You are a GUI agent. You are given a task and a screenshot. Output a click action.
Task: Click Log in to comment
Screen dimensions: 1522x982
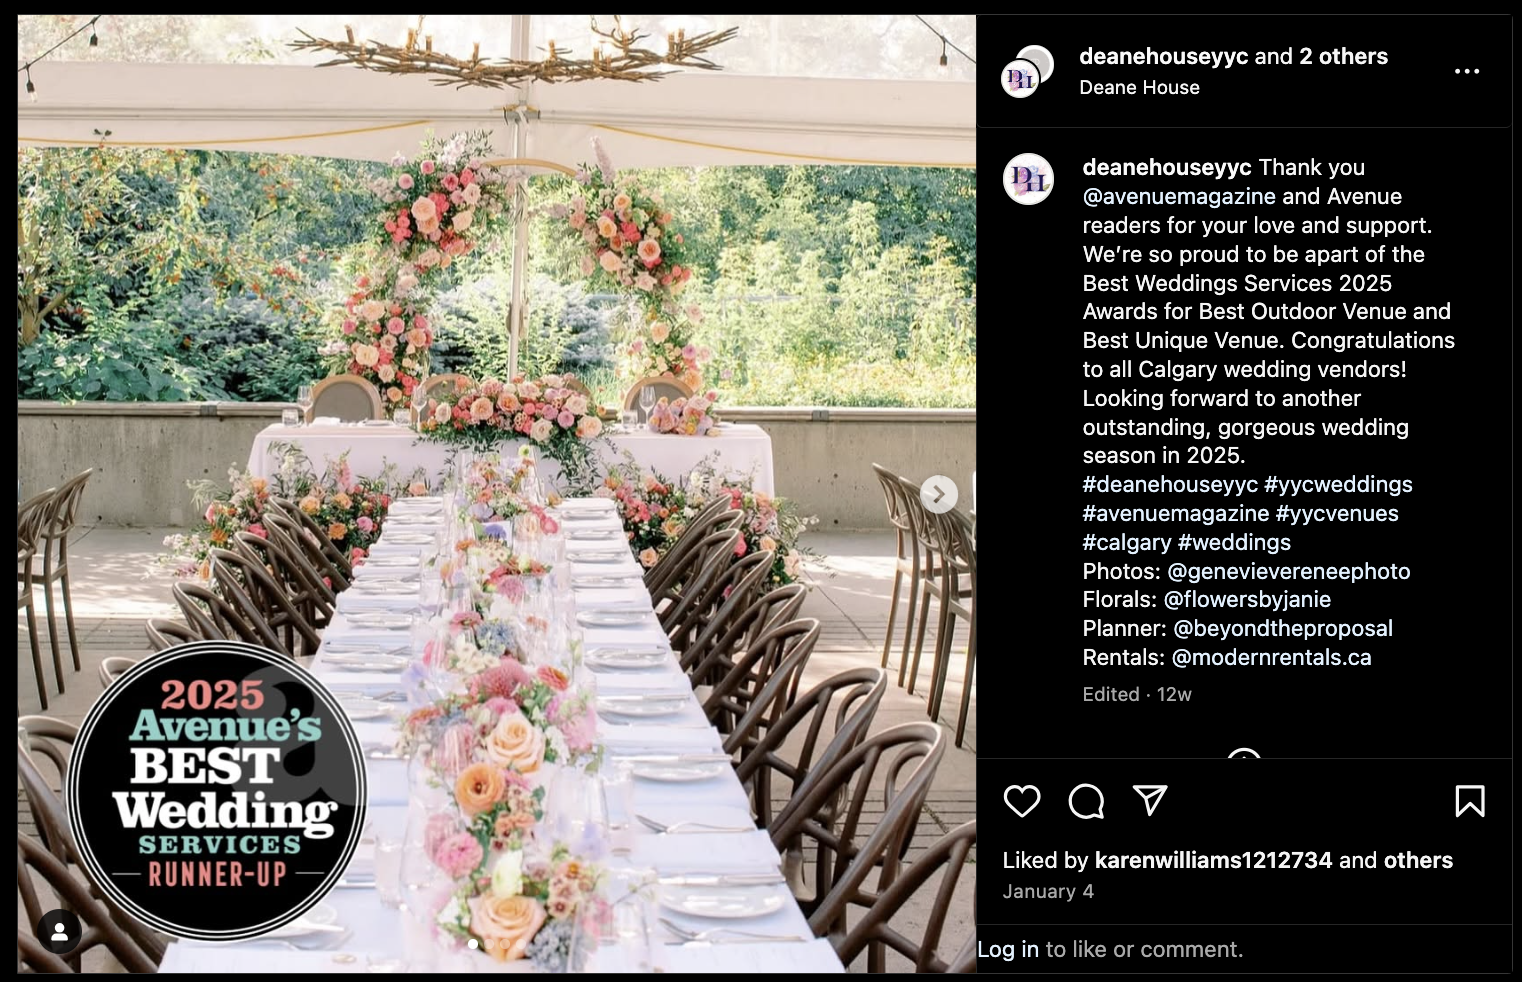tap(1007, 949)
